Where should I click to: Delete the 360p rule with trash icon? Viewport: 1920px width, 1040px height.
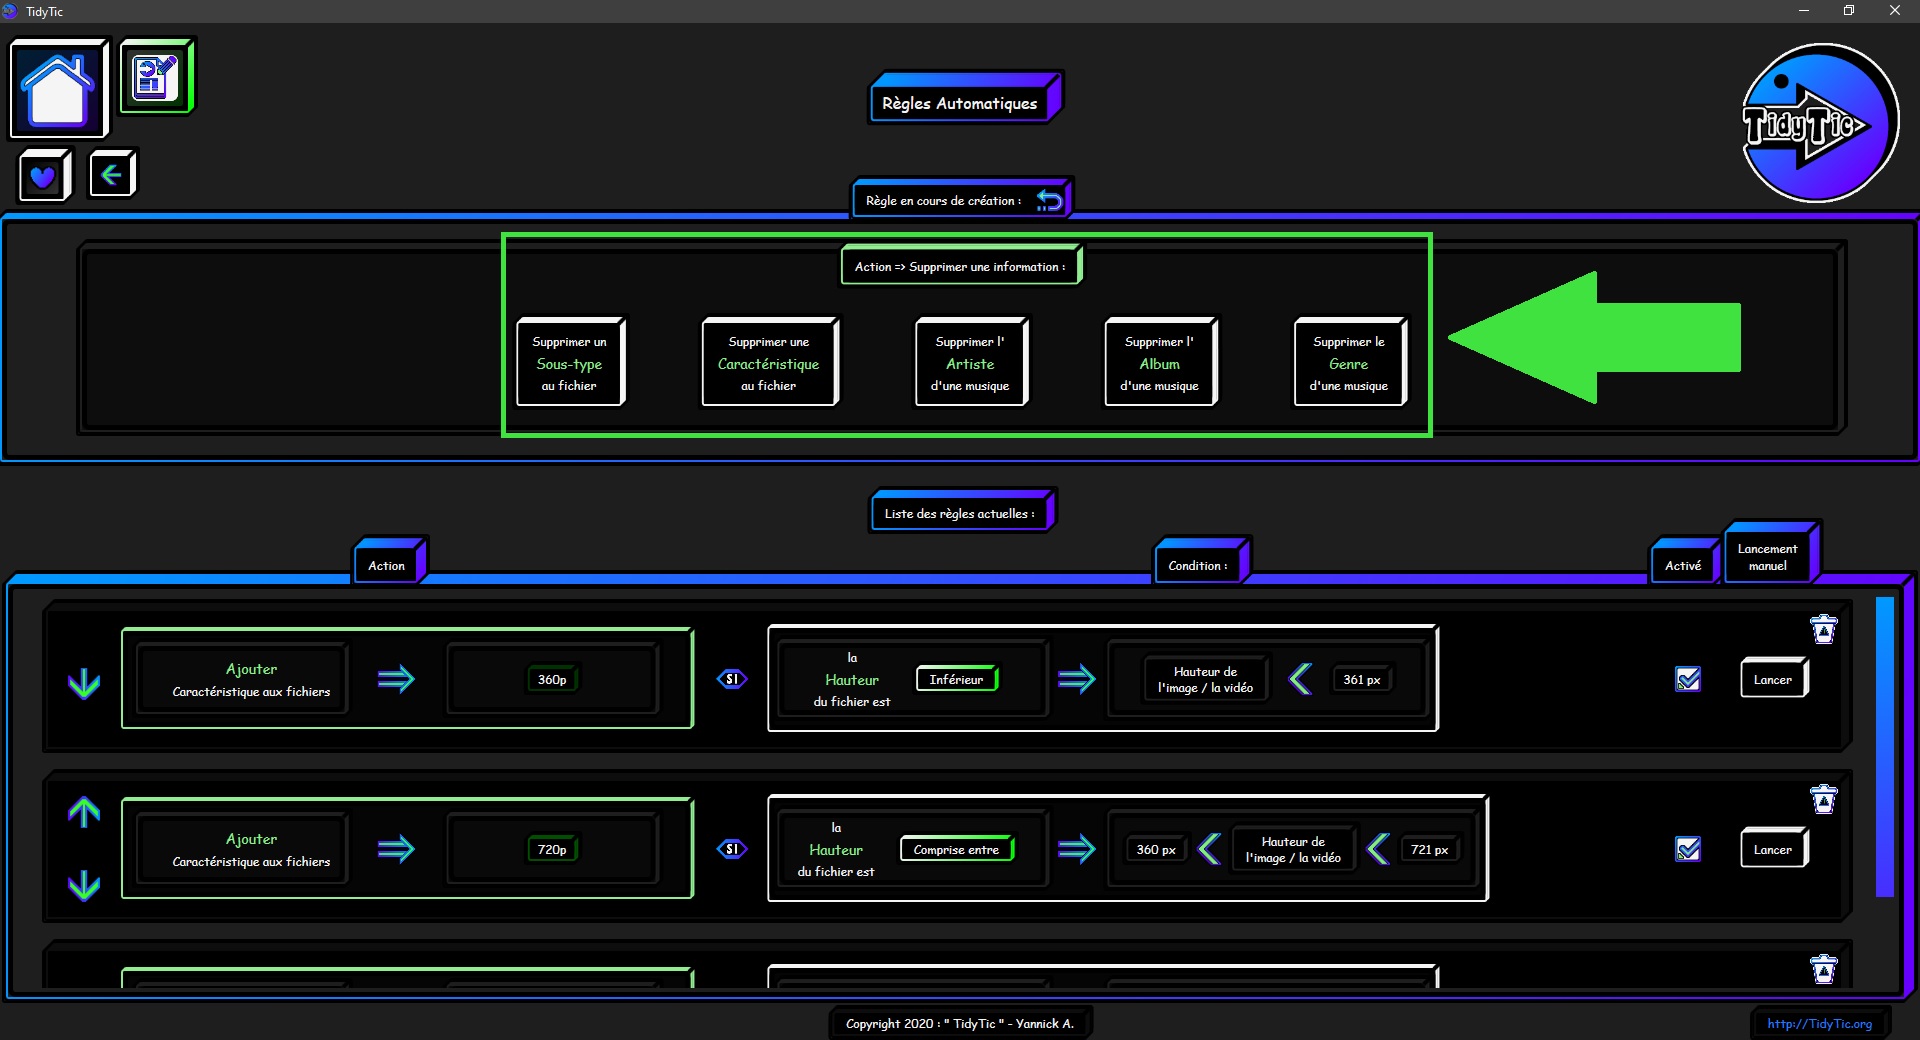click(1823, 630)
